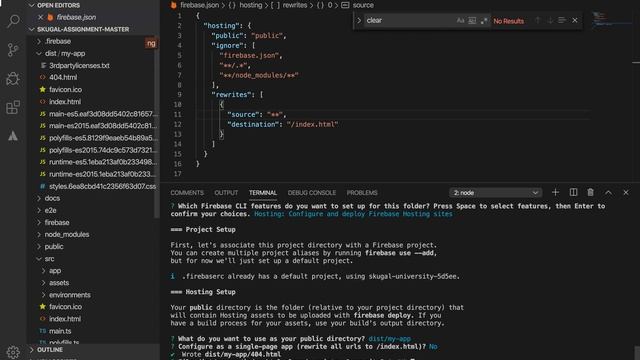Screen dimensions: 640x360
Task: Open main.ts in src folder
Action: [60, 331]
